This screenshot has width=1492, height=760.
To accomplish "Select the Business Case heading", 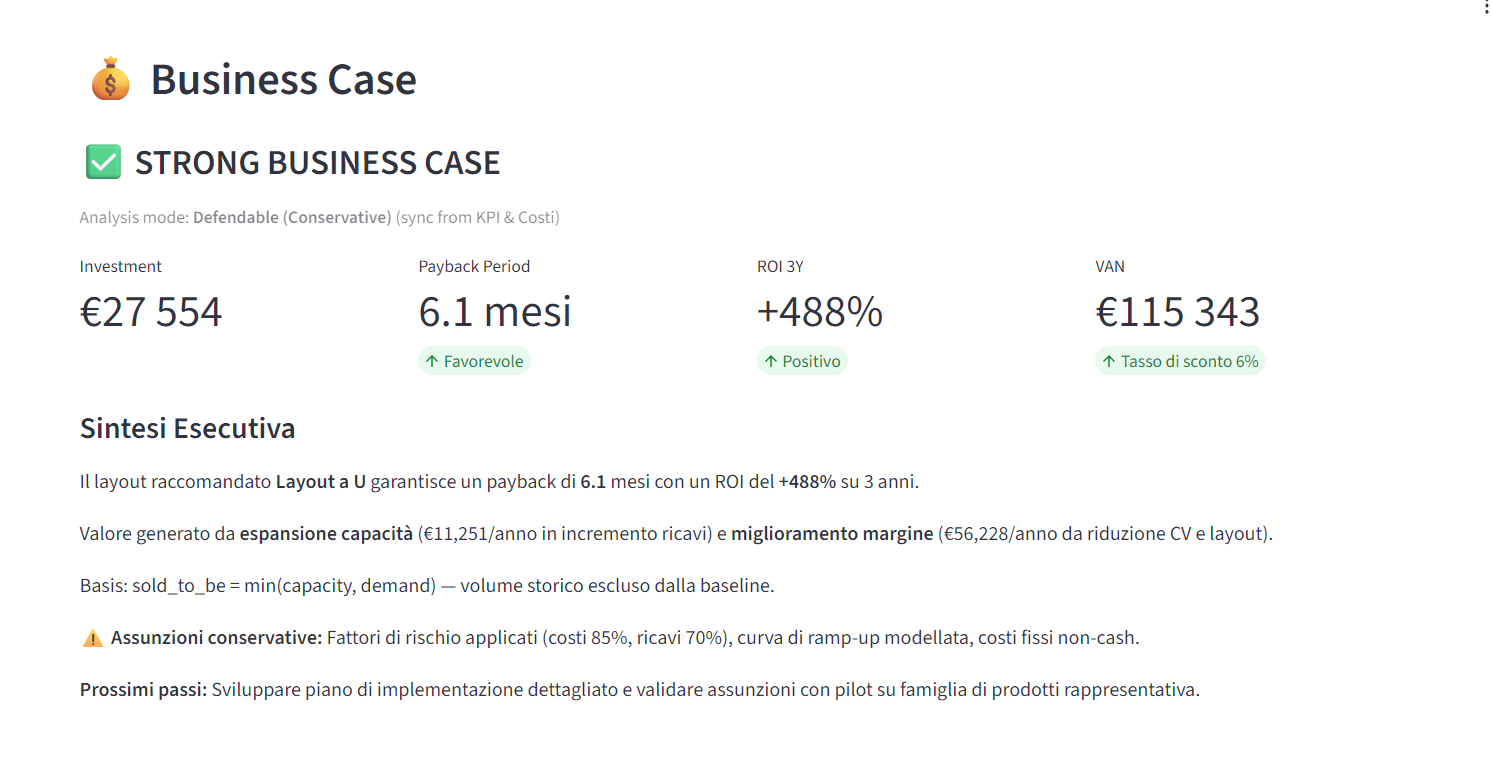I will coord(283,79).
